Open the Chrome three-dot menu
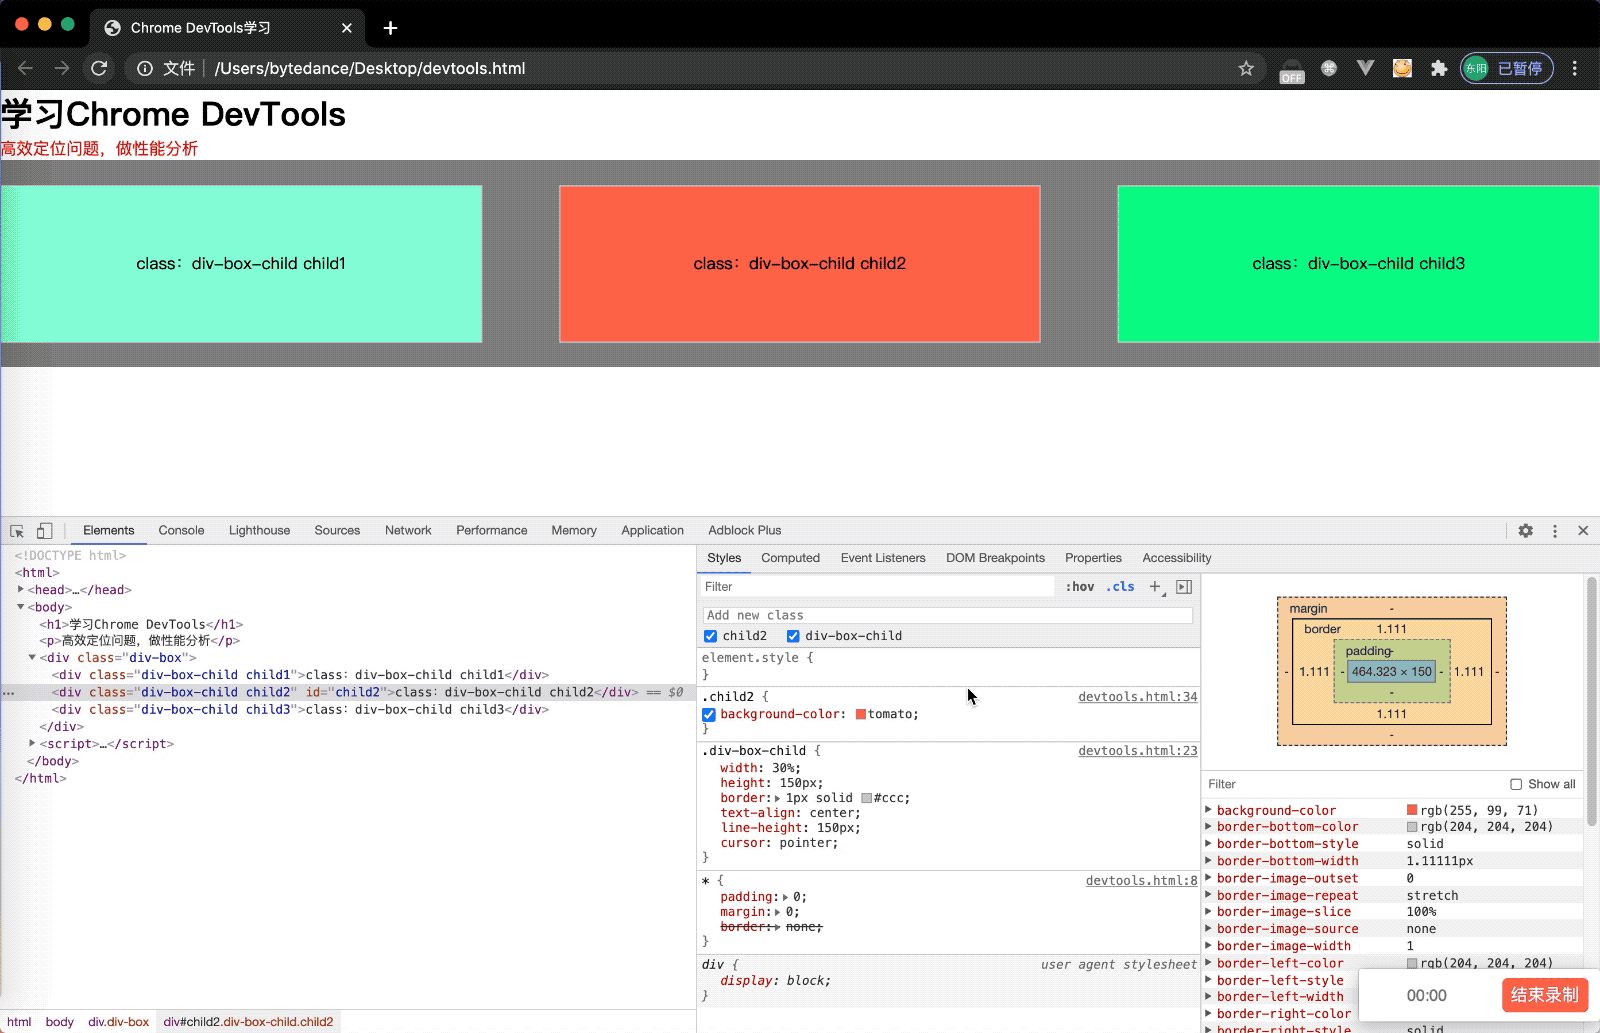The image size is (1600, 1033). tap(1575, 68)
